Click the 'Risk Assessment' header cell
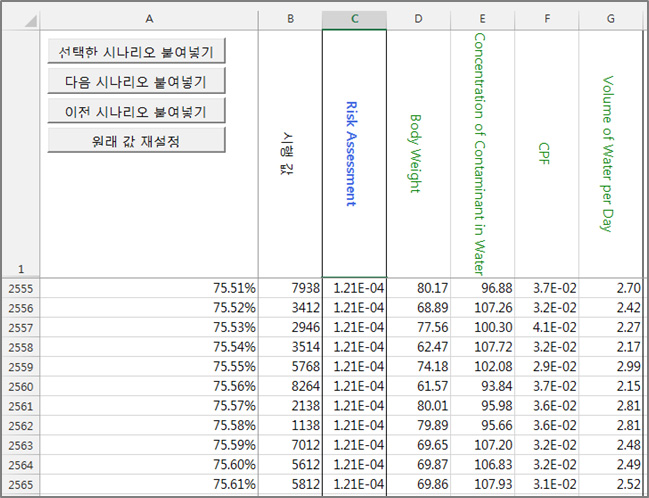The width and height of the screenshot is (649, 498). 354,153
